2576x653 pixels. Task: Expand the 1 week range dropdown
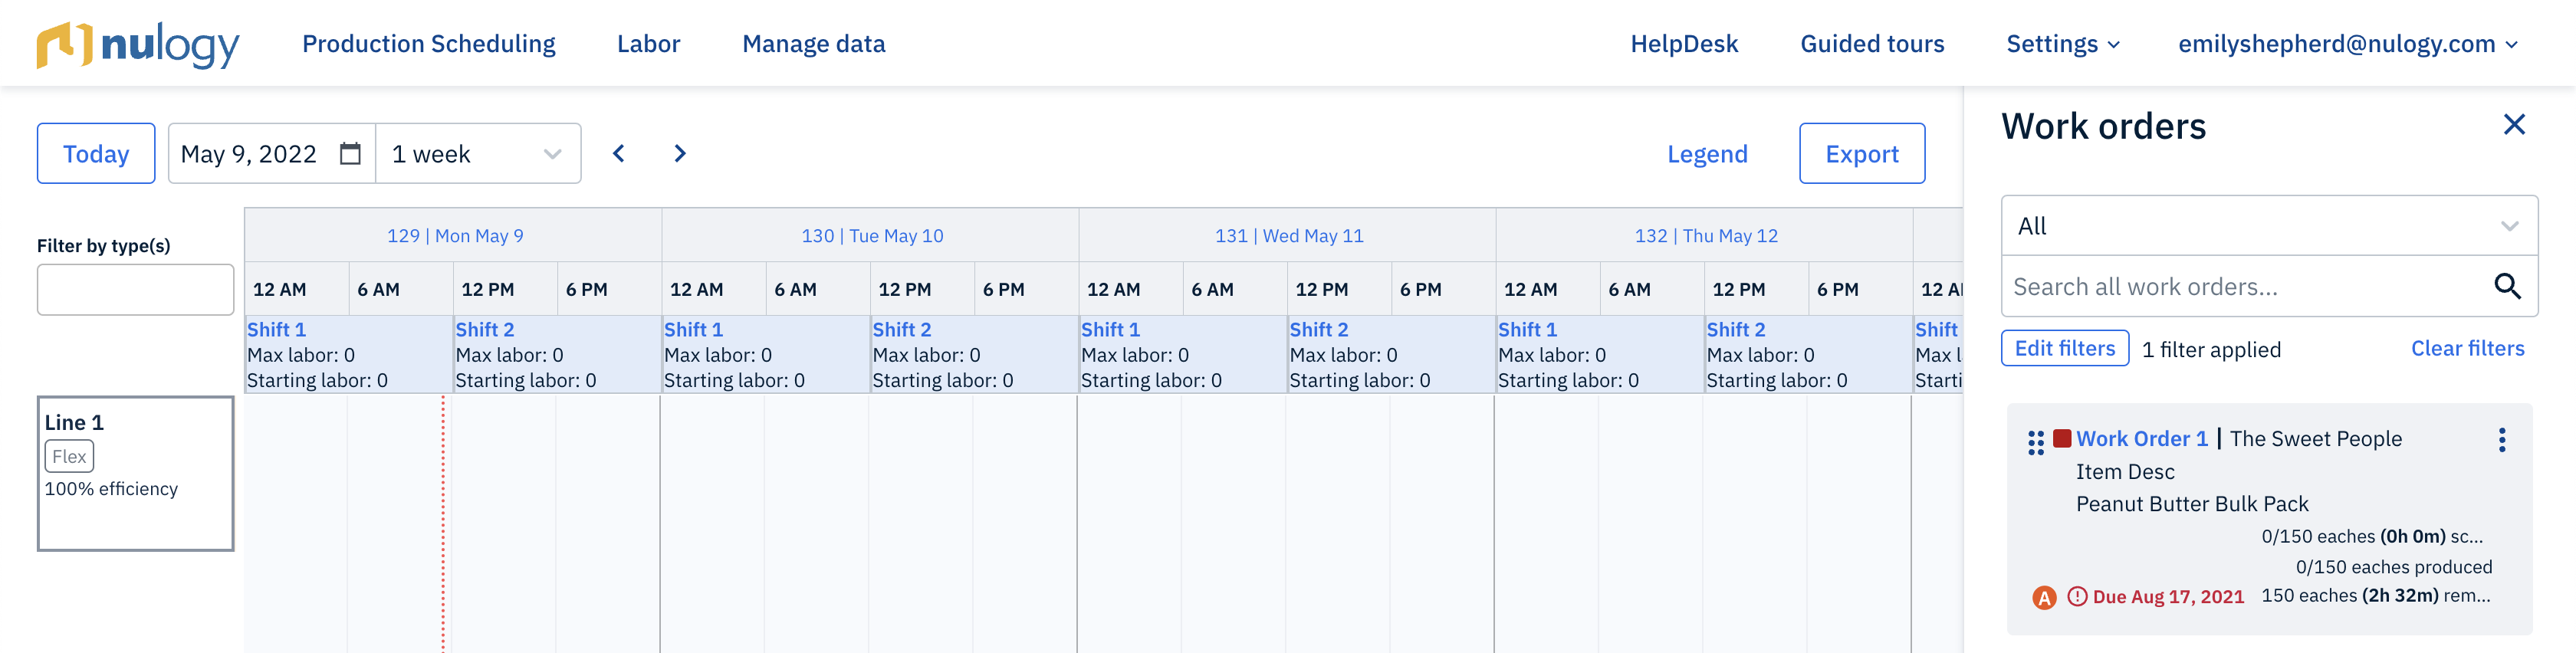[x=478, y=153]
